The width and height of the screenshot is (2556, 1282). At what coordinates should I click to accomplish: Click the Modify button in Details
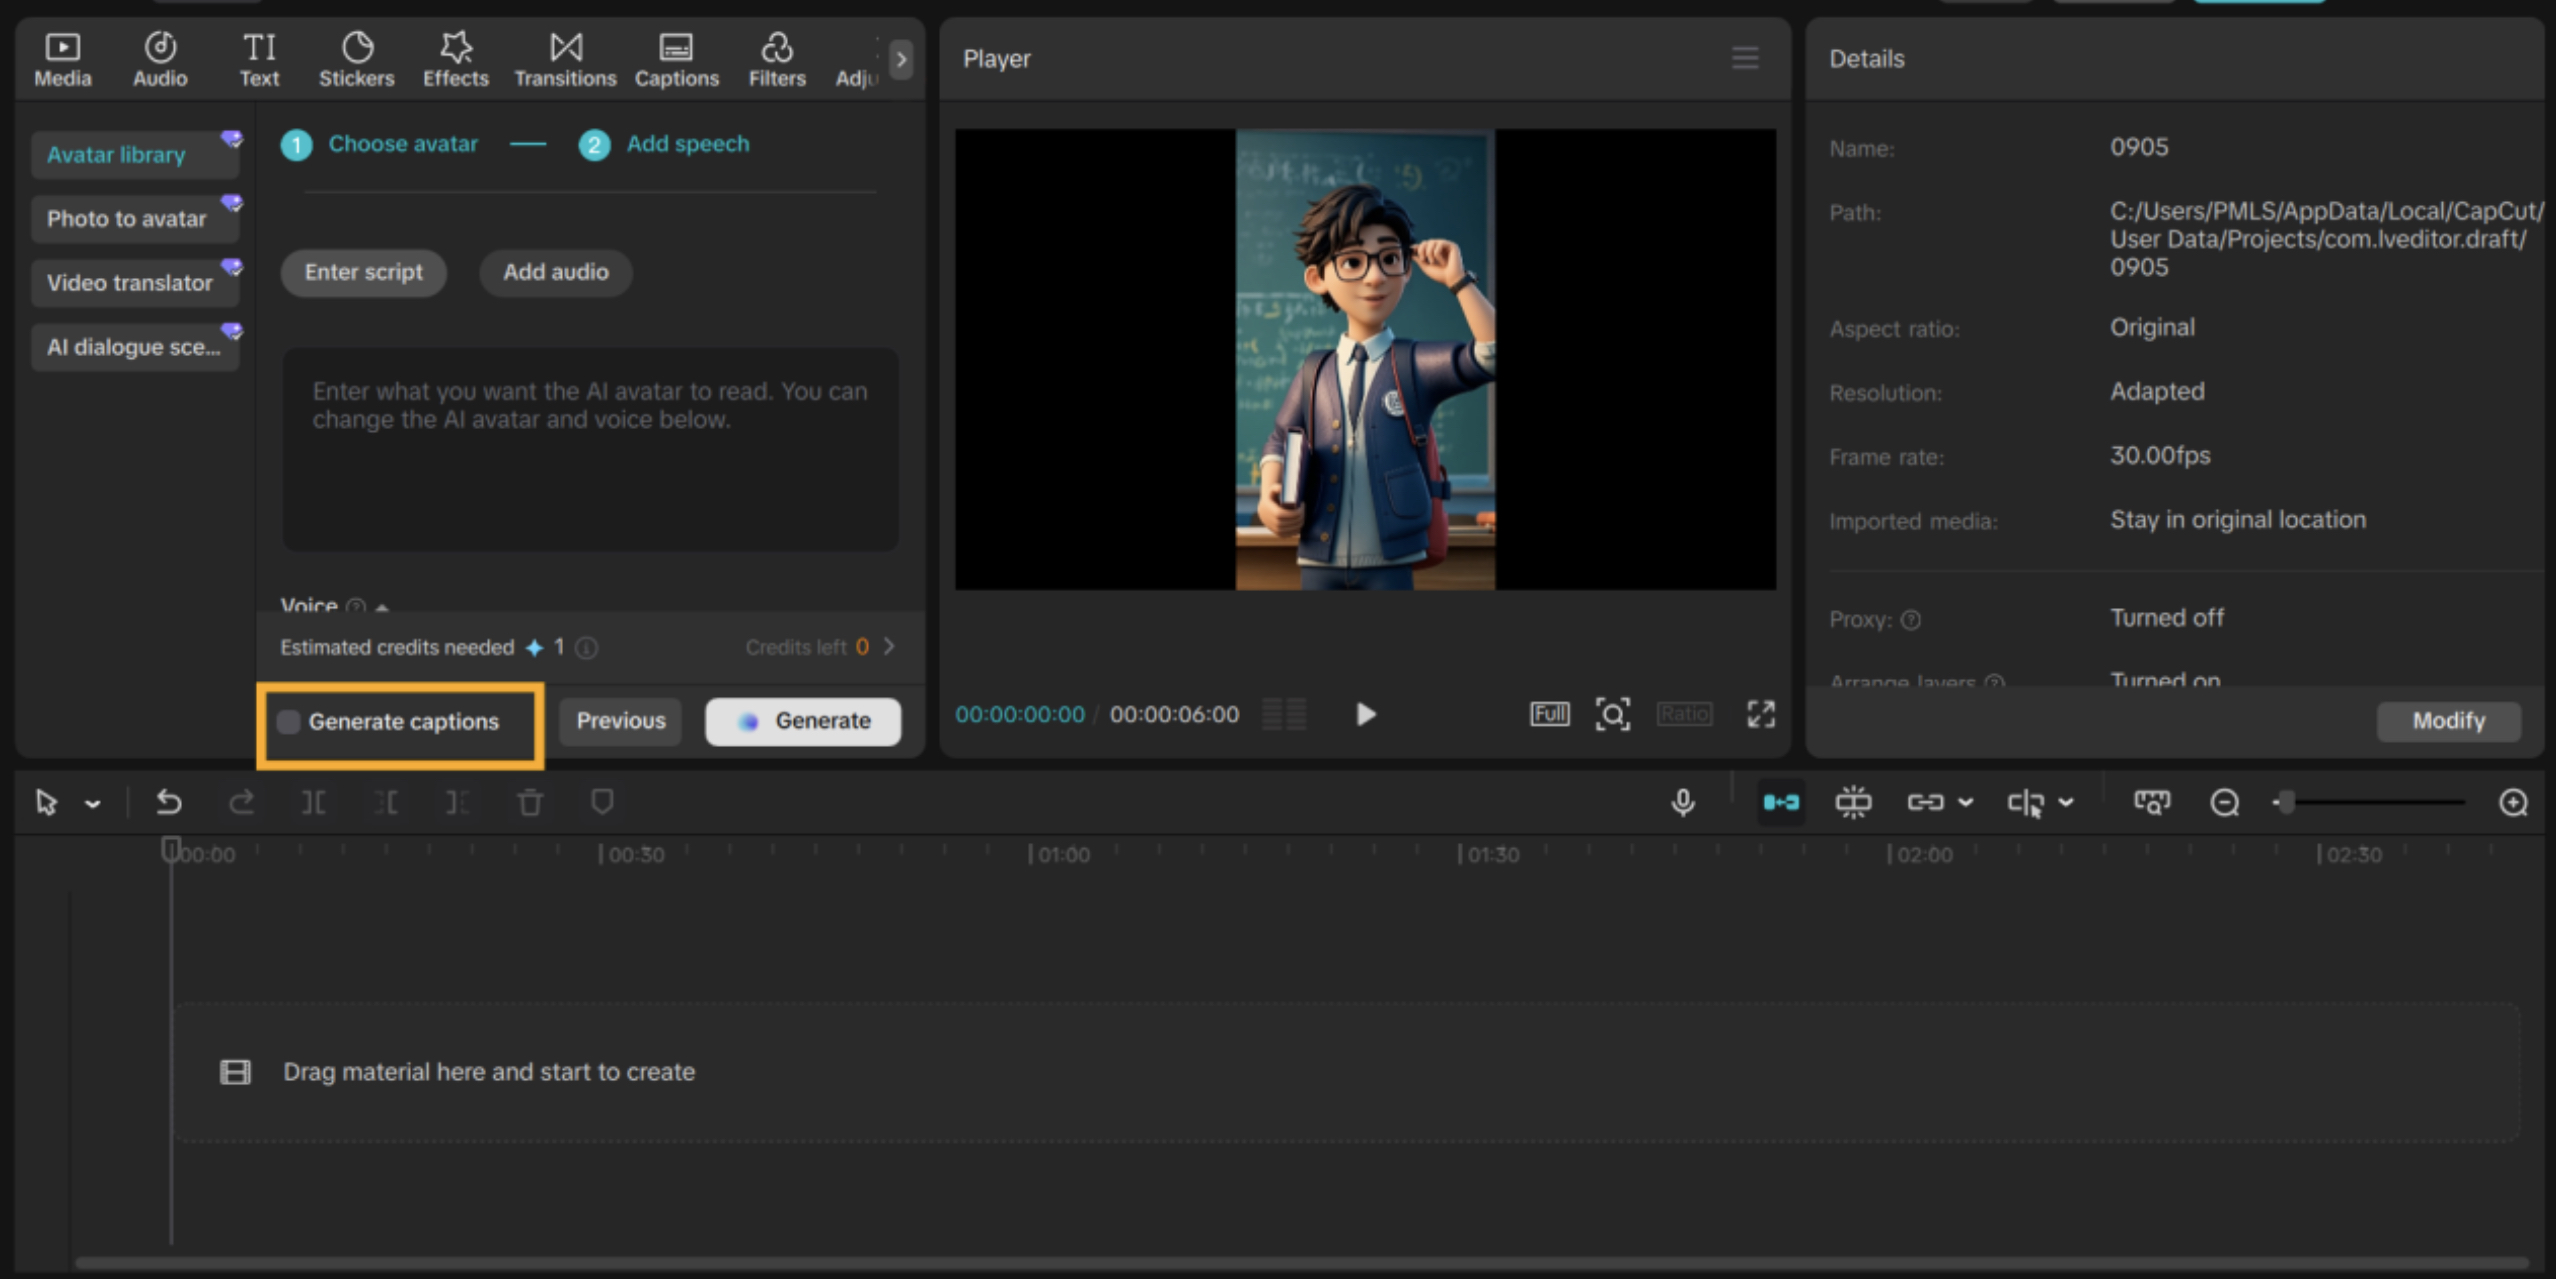(x=2447, y=721)
